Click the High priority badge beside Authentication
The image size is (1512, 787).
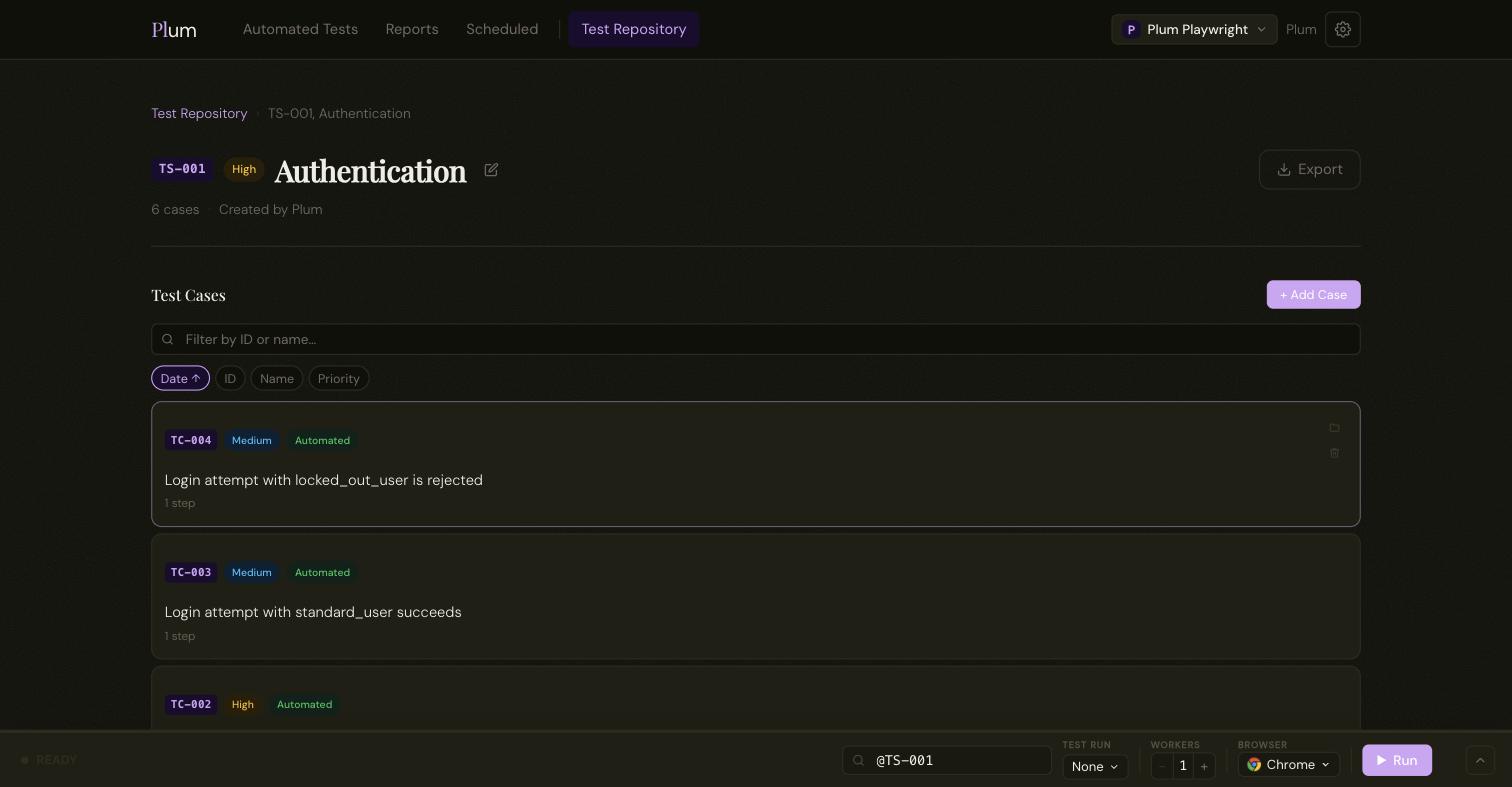point(244,169)
